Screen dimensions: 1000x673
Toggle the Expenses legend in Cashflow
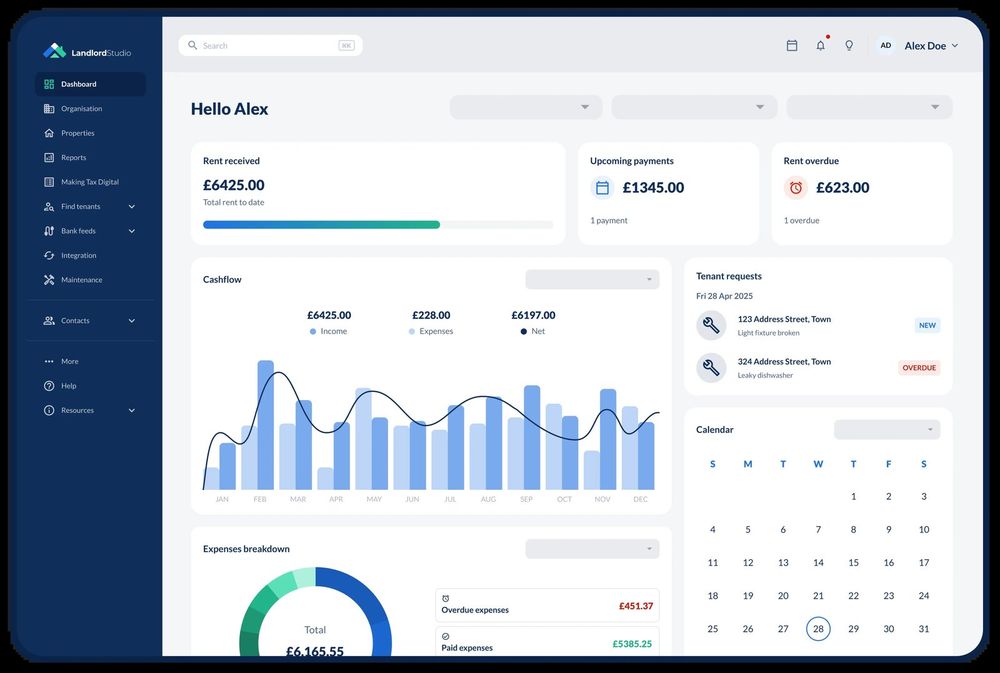click(431, 331)
